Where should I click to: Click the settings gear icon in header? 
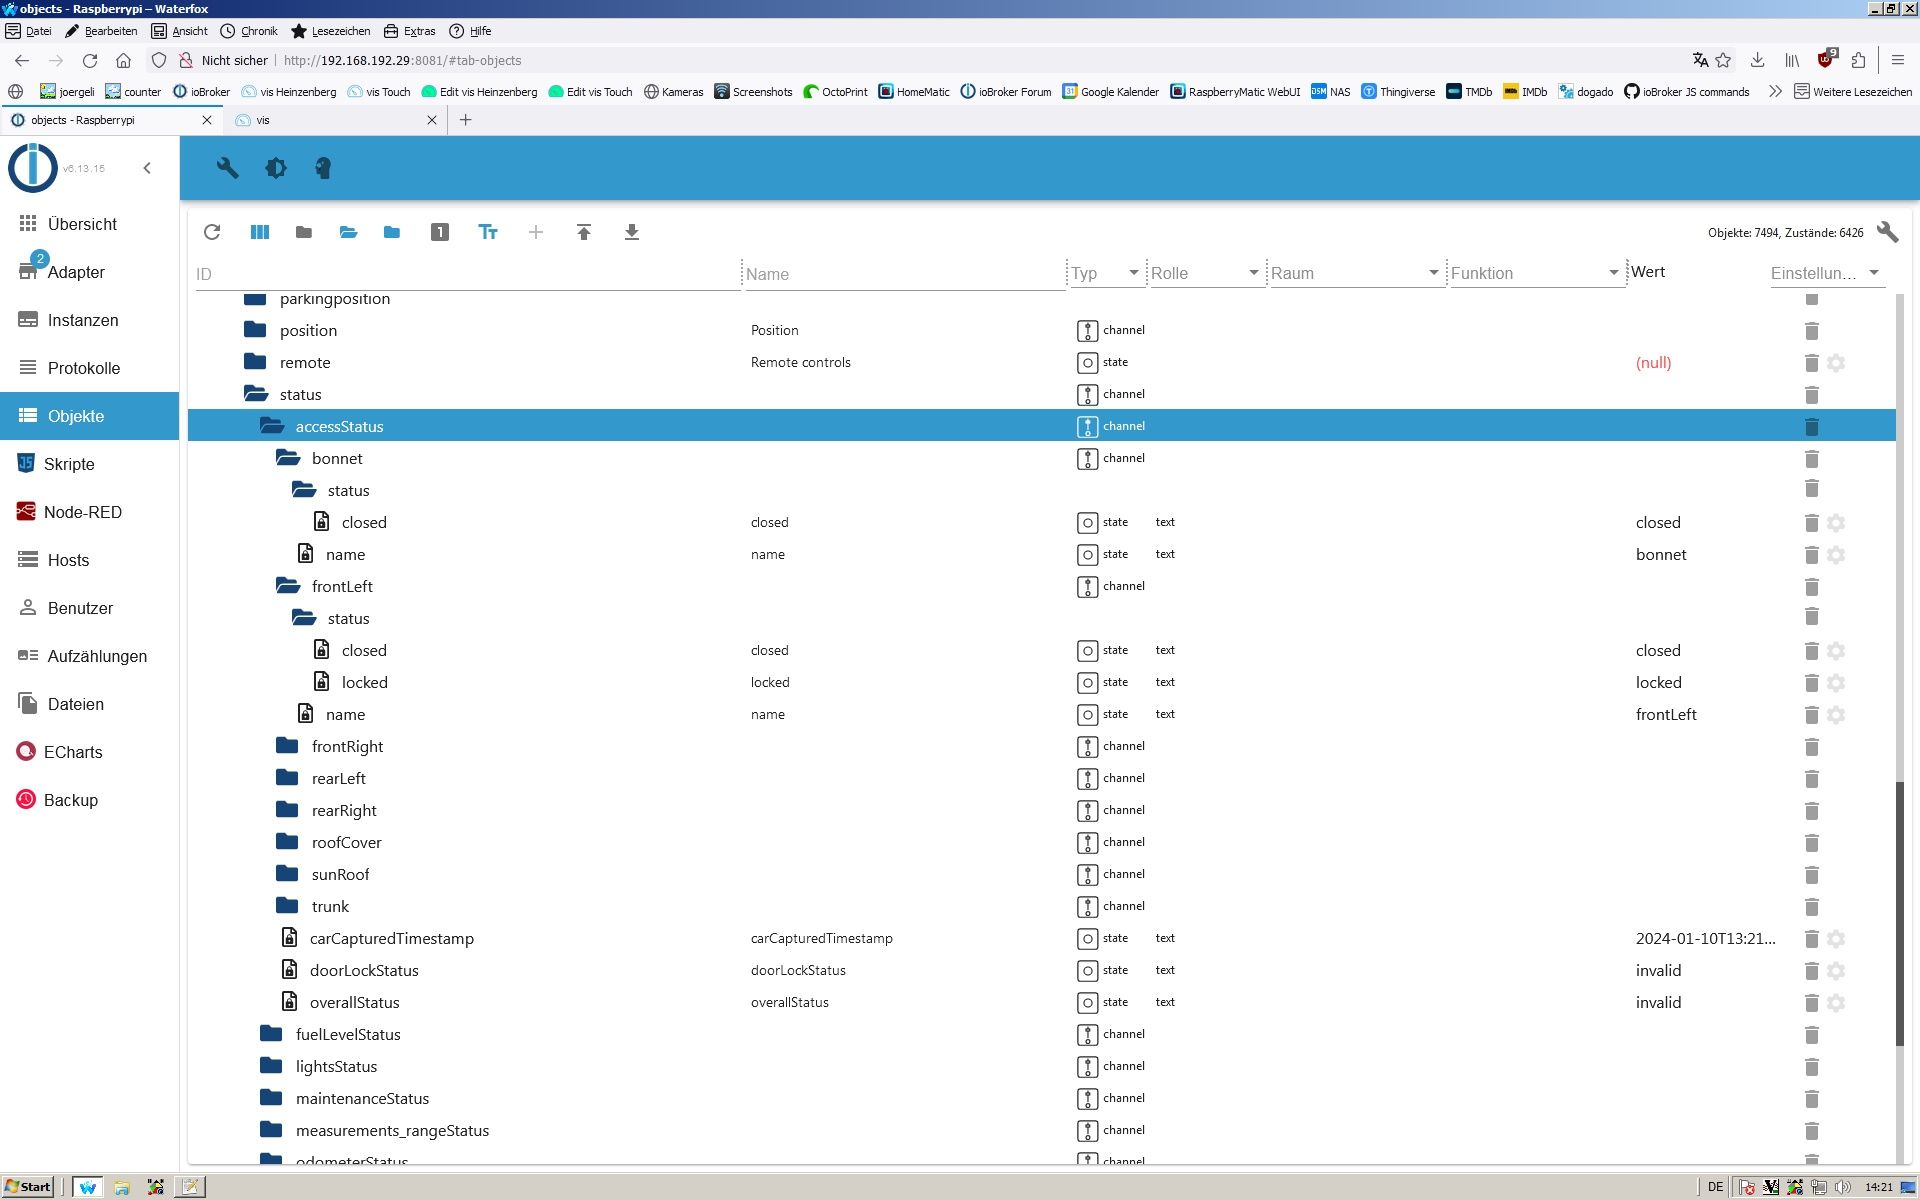tap(275, 167)
